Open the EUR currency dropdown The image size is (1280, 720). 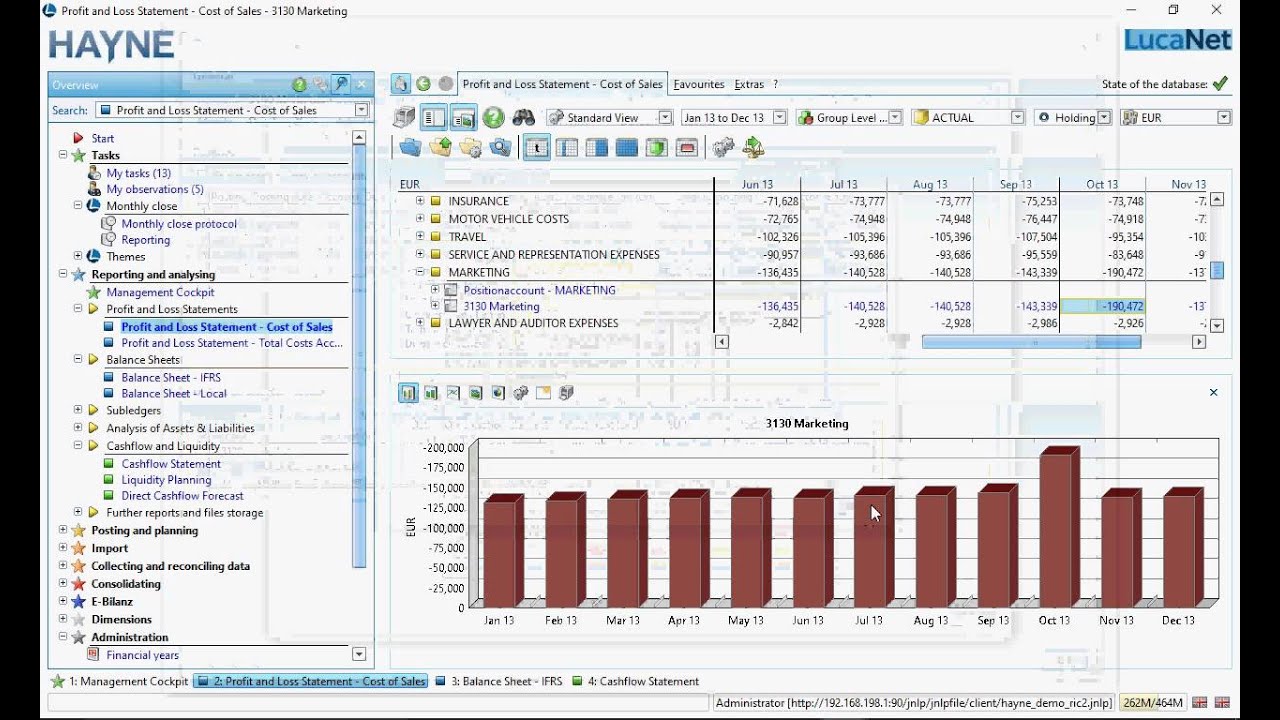pos(1224,118)
